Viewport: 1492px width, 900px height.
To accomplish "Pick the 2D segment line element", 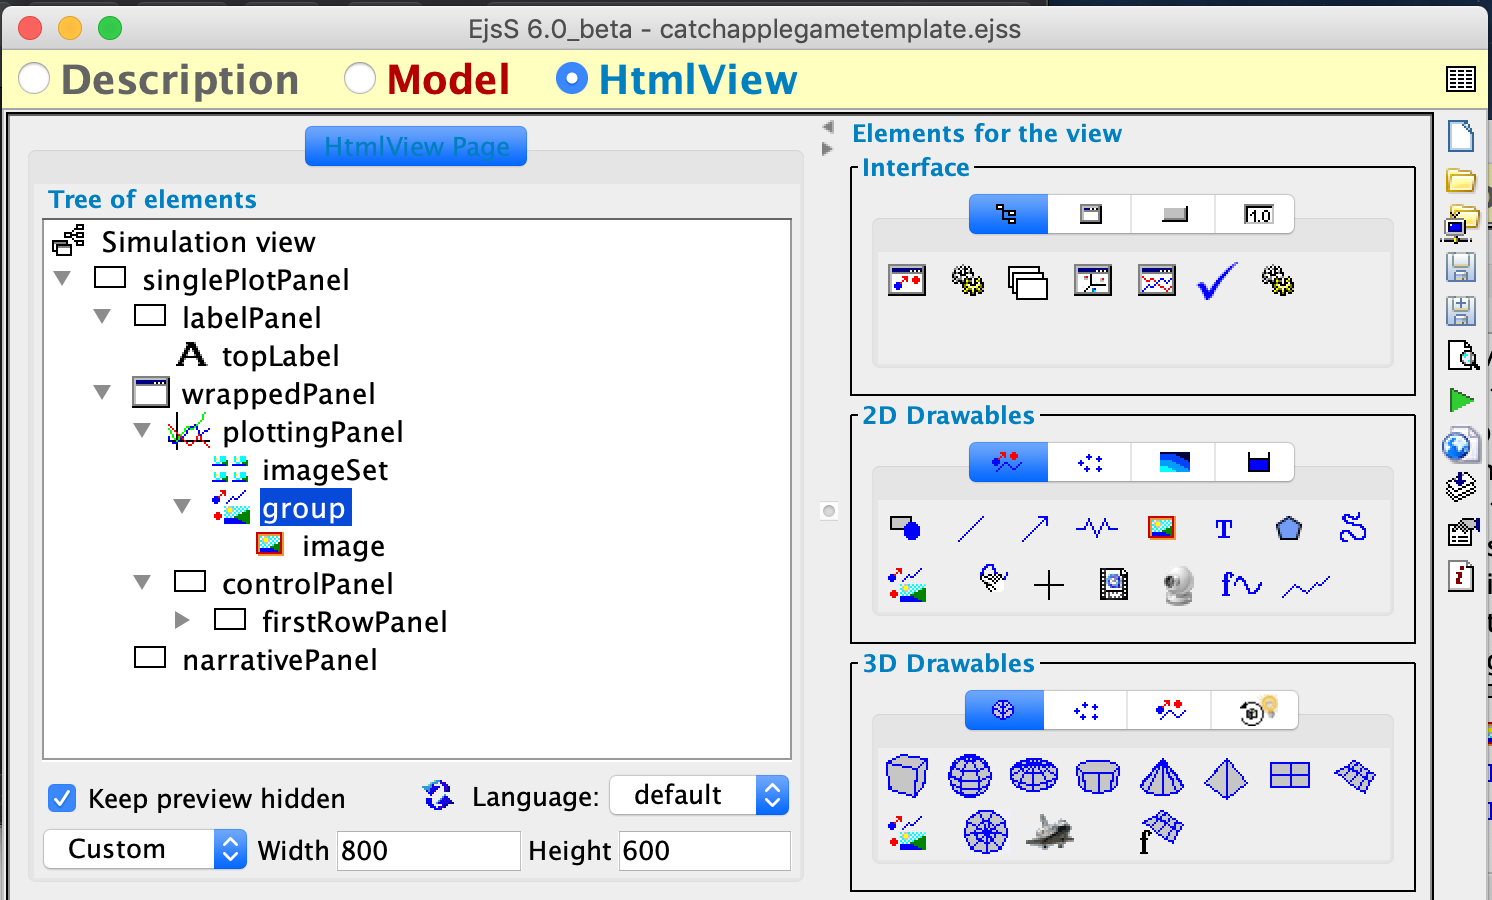I will (x=971, y=528).
